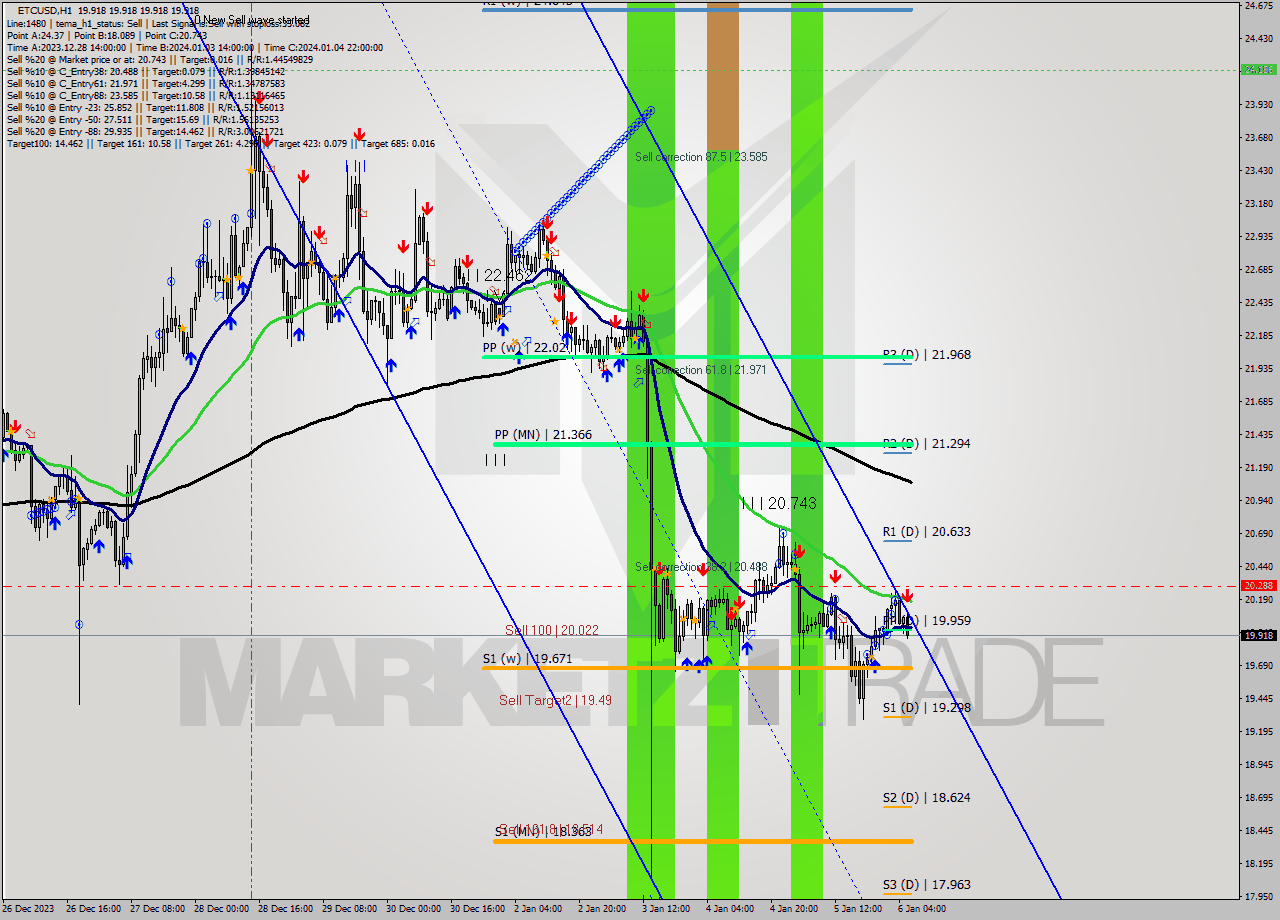Click the 'Sell %20 @ Market price' line
The height and width of the screenshot is (920, 1280).
(160, 60)
